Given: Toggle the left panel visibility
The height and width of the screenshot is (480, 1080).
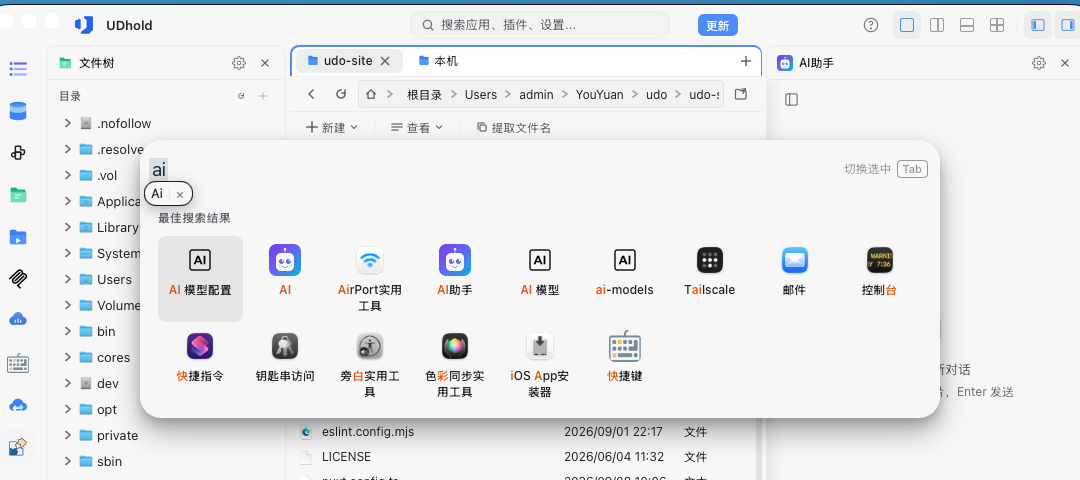Looking at the screenshot, I should (x=1038, y=25).
